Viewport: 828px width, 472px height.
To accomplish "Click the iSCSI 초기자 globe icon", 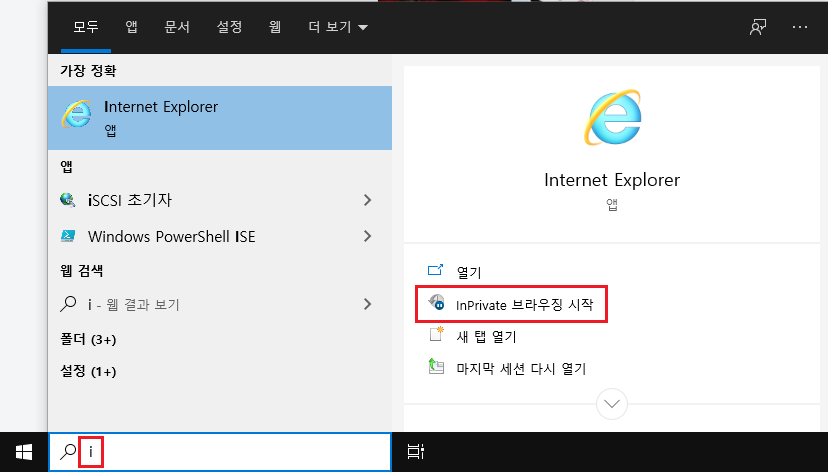I will coord(68,200).
